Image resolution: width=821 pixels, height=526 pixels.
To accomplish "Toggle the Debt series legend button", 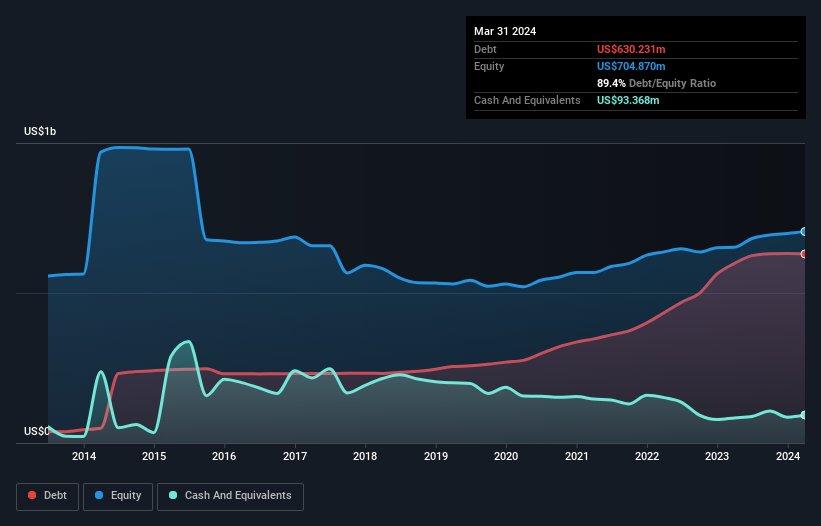I will (x=48, y=496).
